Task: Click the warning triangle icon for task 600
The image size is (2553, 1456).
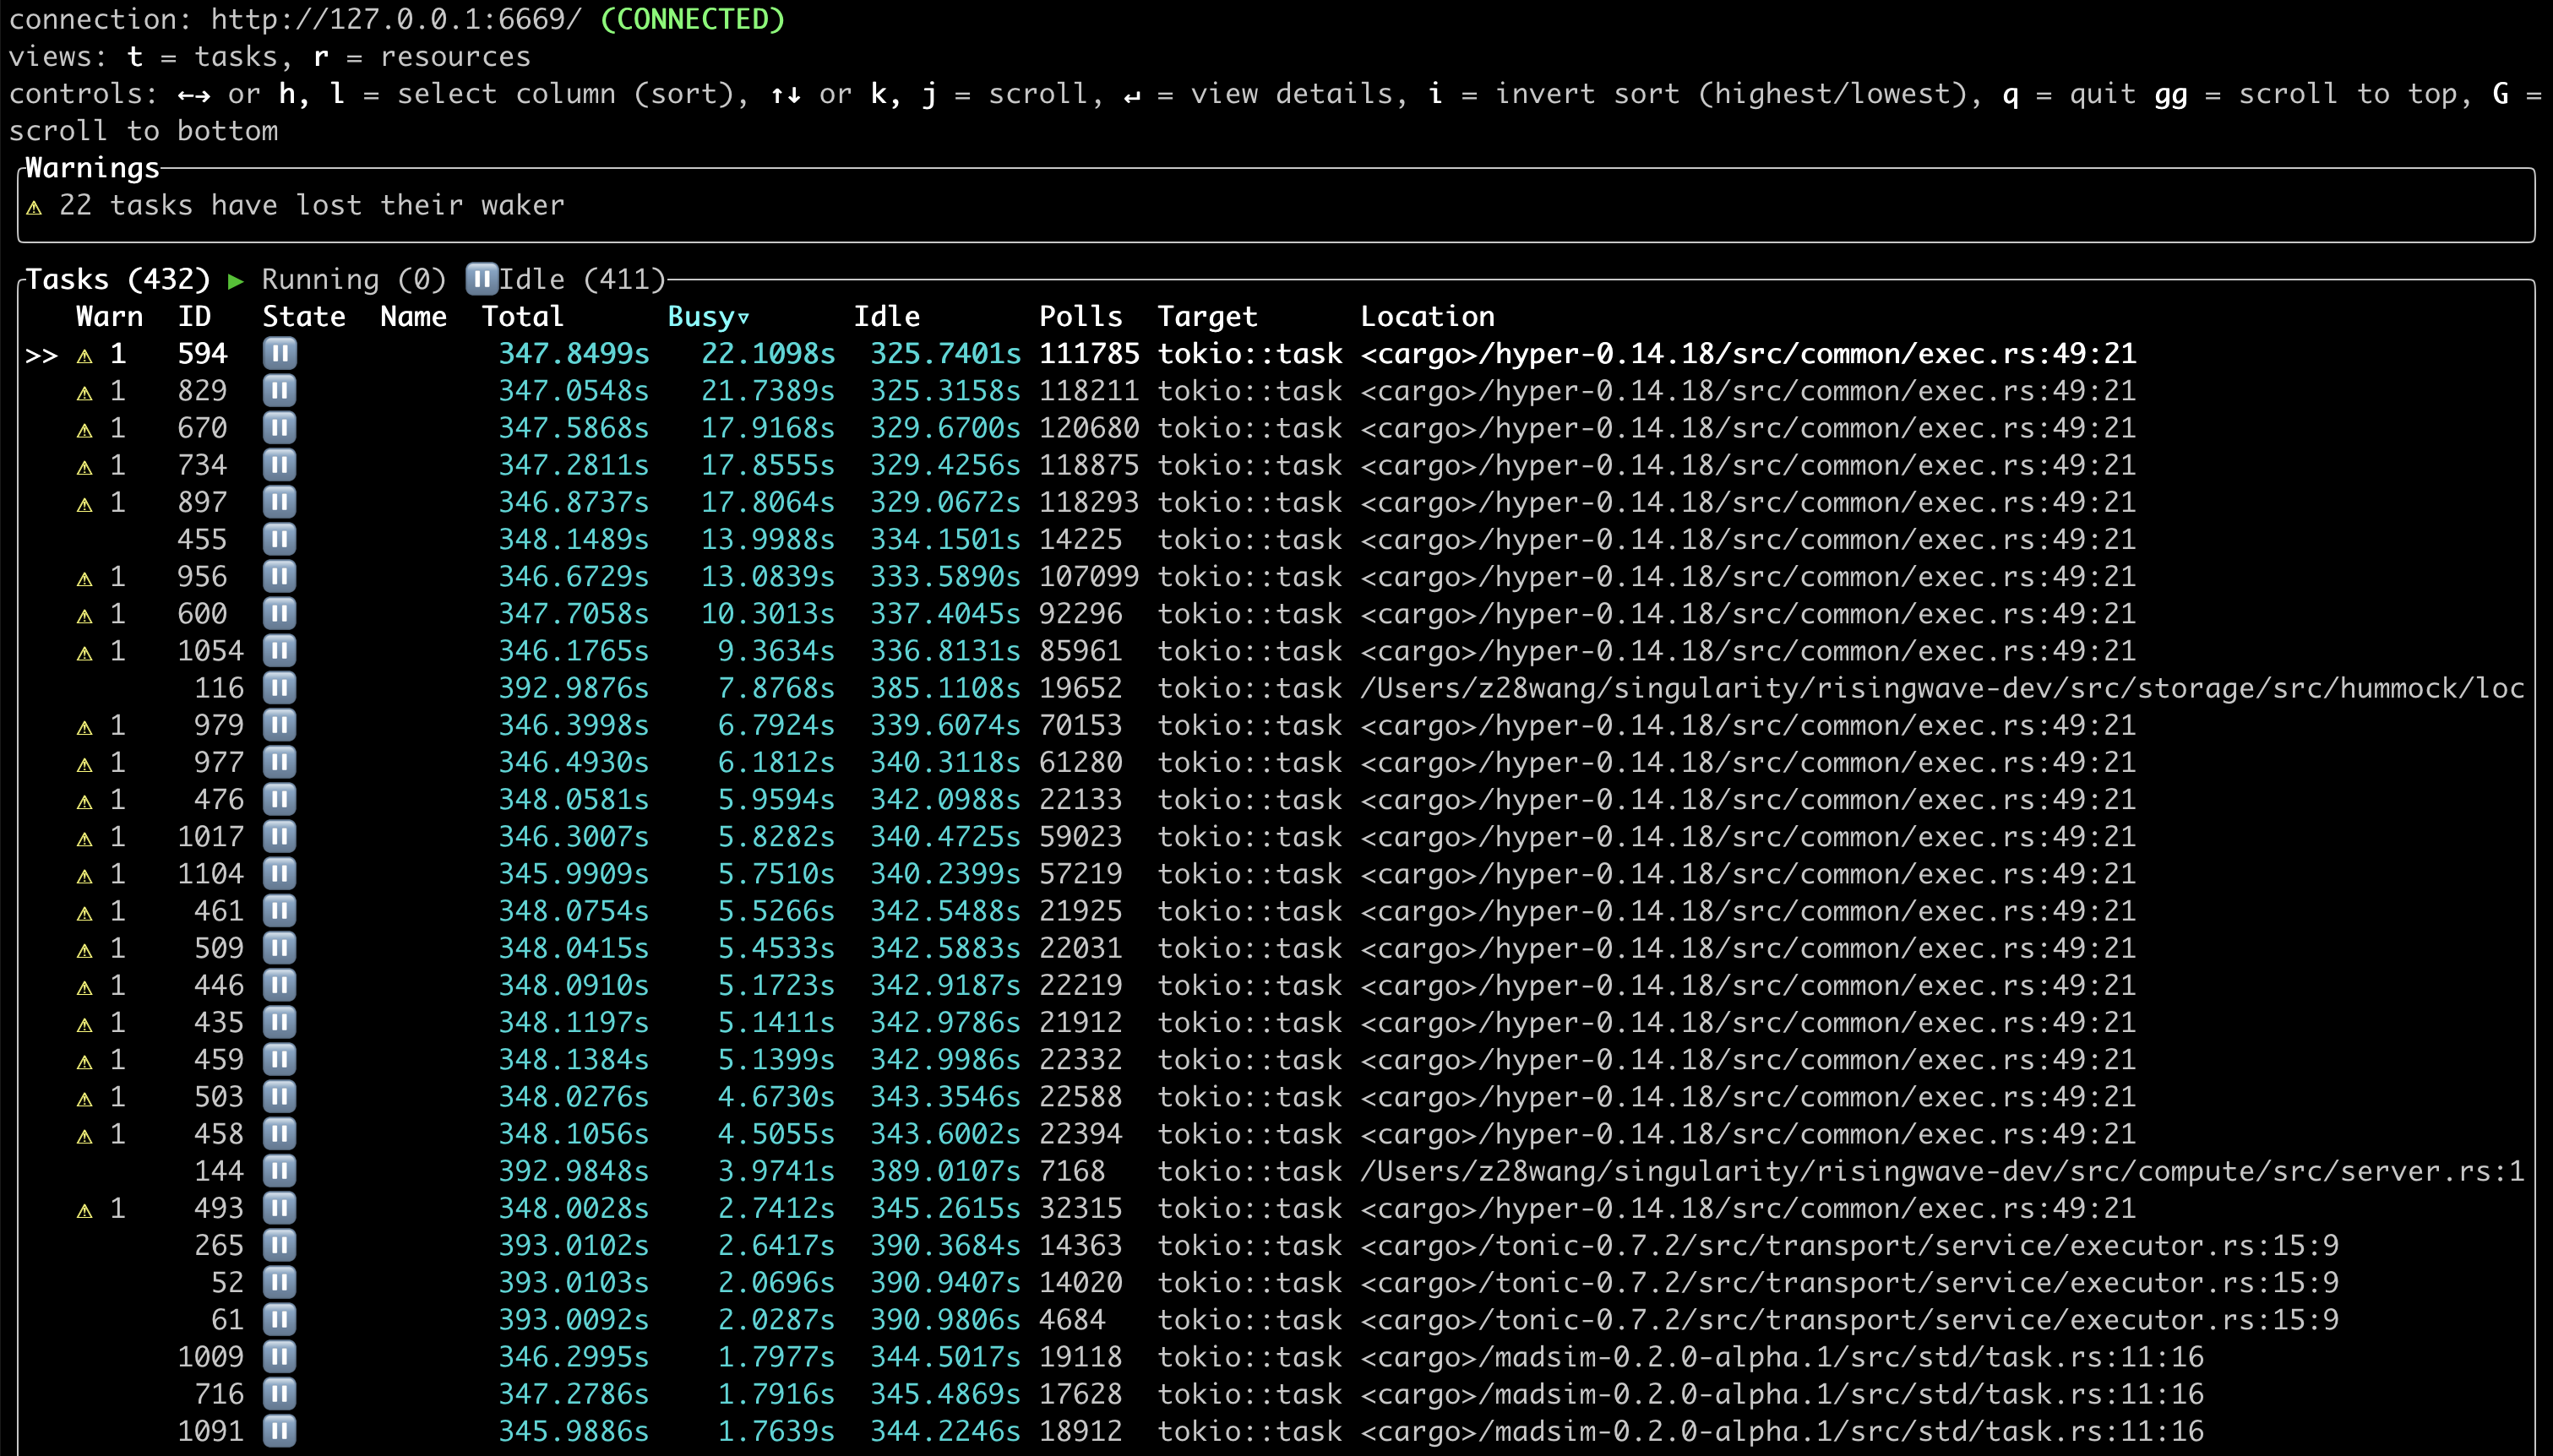Action: click(x=85, y=615)
